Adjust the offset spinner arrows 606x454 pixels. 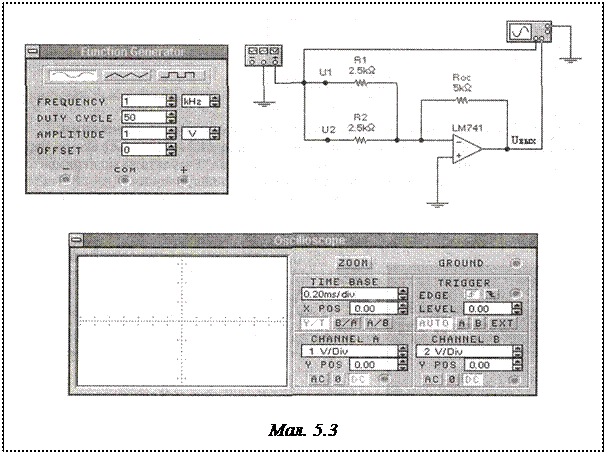coord(171,150)
